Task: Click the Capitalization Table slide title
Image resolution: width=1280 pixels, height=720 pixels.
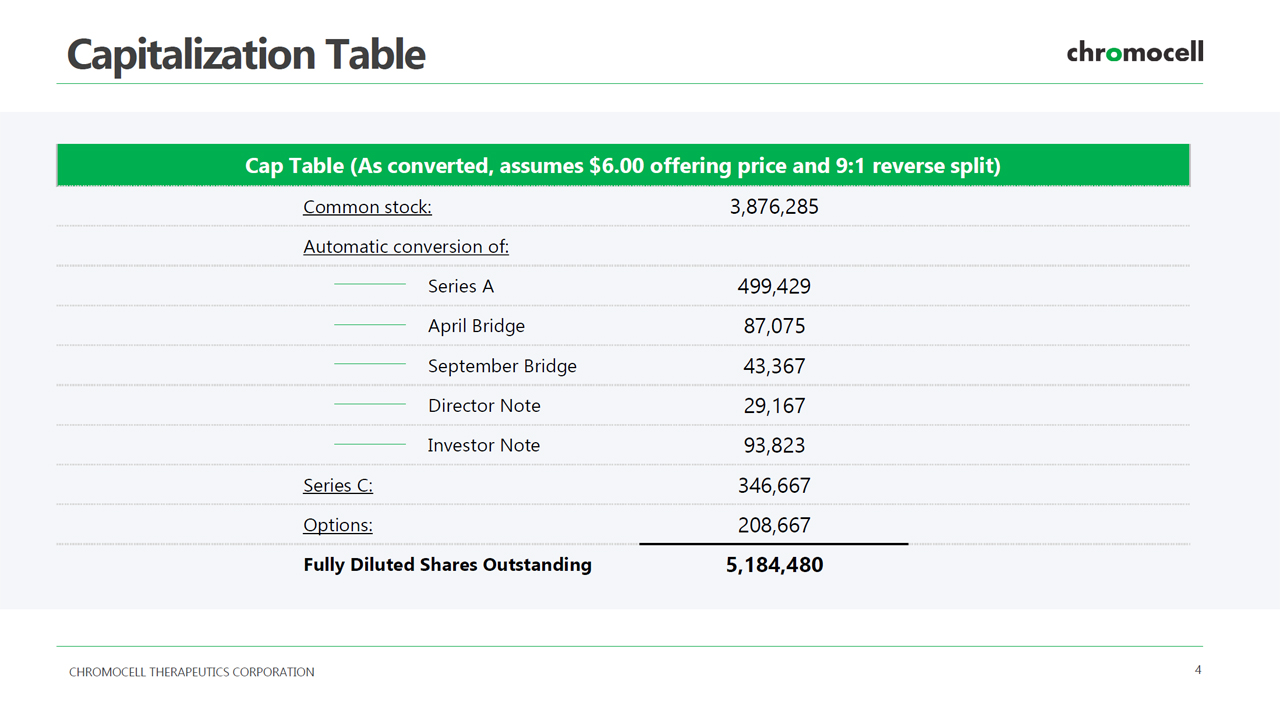Action: (246, 53)
